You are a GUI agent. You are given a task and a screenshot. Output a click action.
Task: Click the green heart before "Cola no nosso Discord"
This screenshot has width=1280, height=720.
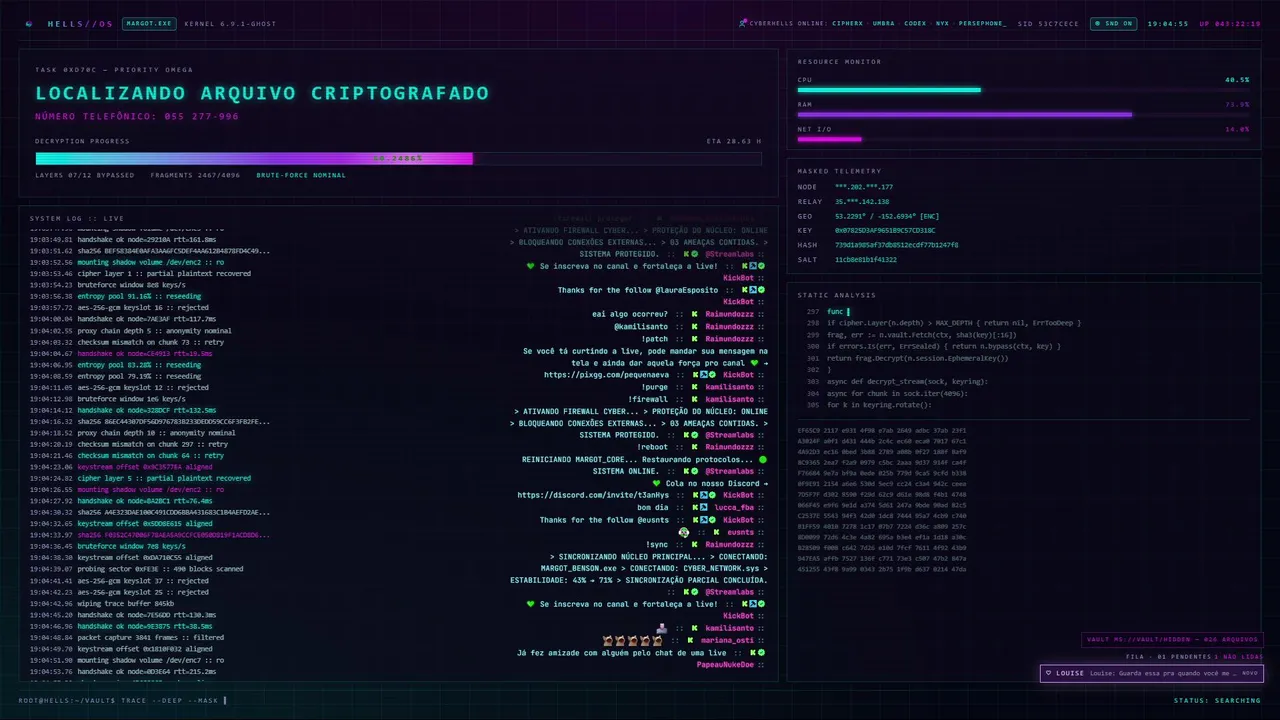coord(656,483)
